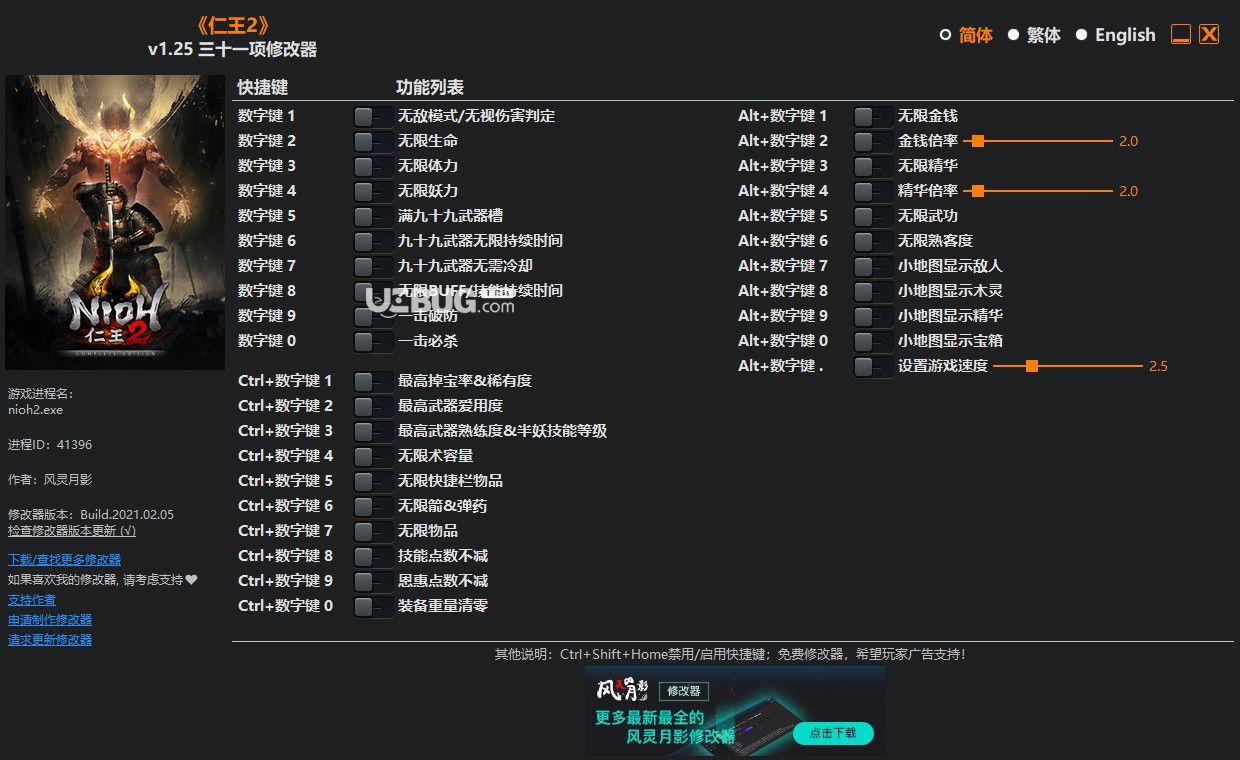The image size is (1240, 760).
Task: Click the 2.5 game speed value
Action: pos(1158,366)
